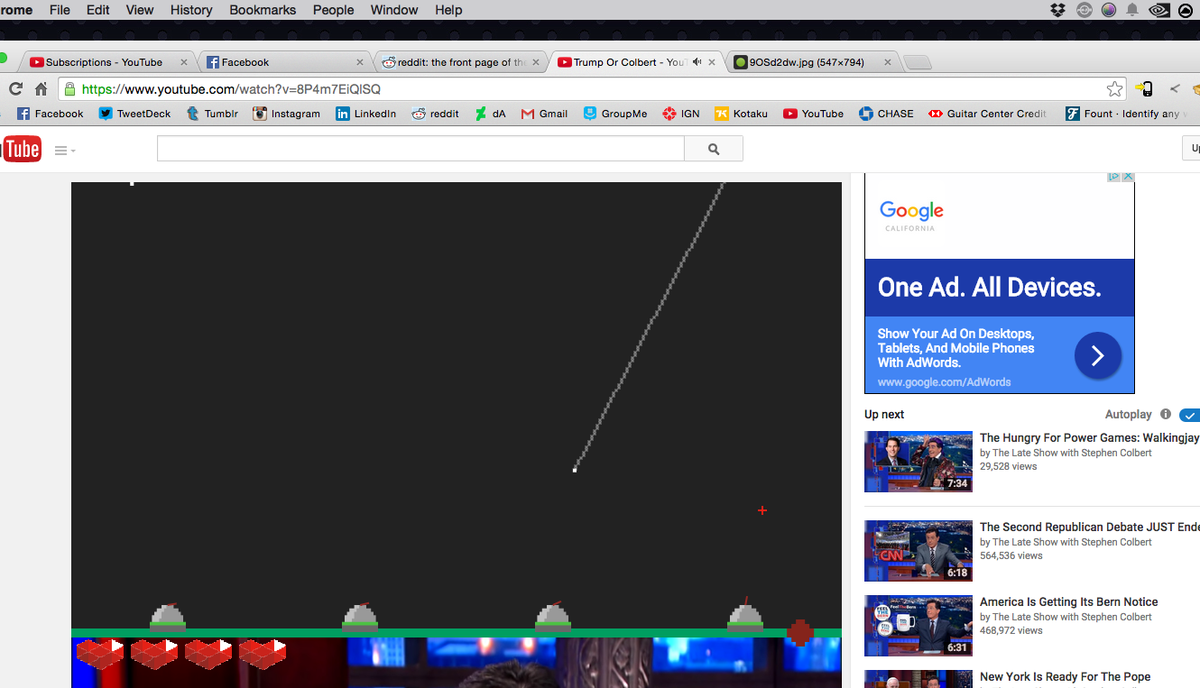Viewport: 1200px width, 688px height.
Task: Open the History menu
Action: click(x=191, y=10)
